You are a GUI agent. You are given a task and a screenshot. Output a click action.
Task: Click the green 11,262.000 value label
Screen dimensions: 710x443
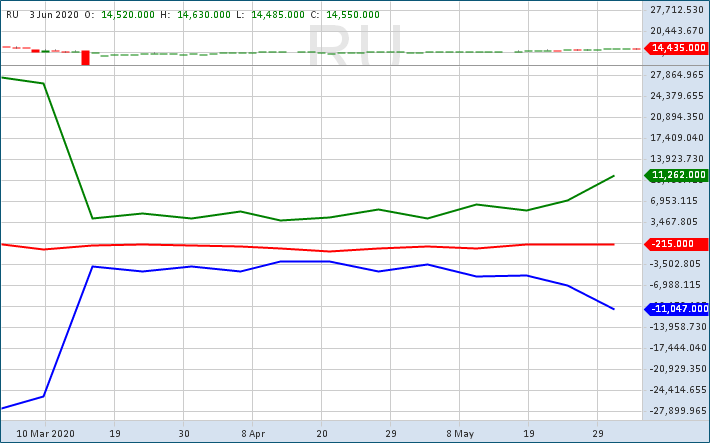tap(676, 175)
